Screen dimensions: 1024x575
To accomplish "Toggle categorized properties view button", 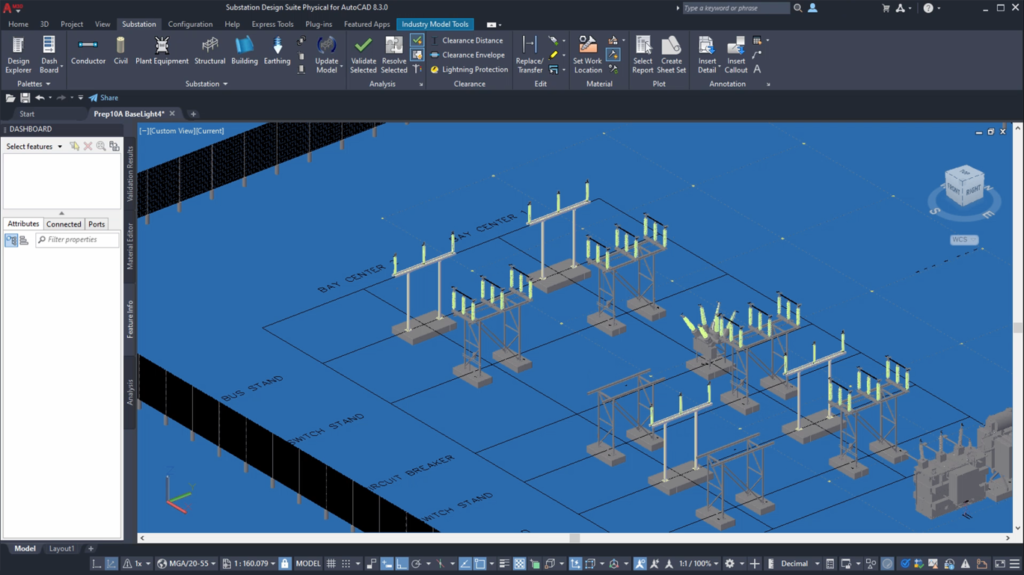I will click(x=11, y=240).
